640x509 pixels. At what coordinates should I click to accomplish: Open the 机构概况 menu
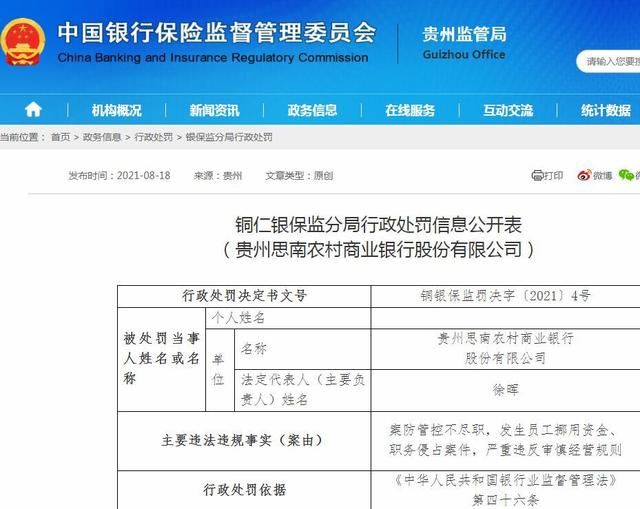tap(116, 110)
